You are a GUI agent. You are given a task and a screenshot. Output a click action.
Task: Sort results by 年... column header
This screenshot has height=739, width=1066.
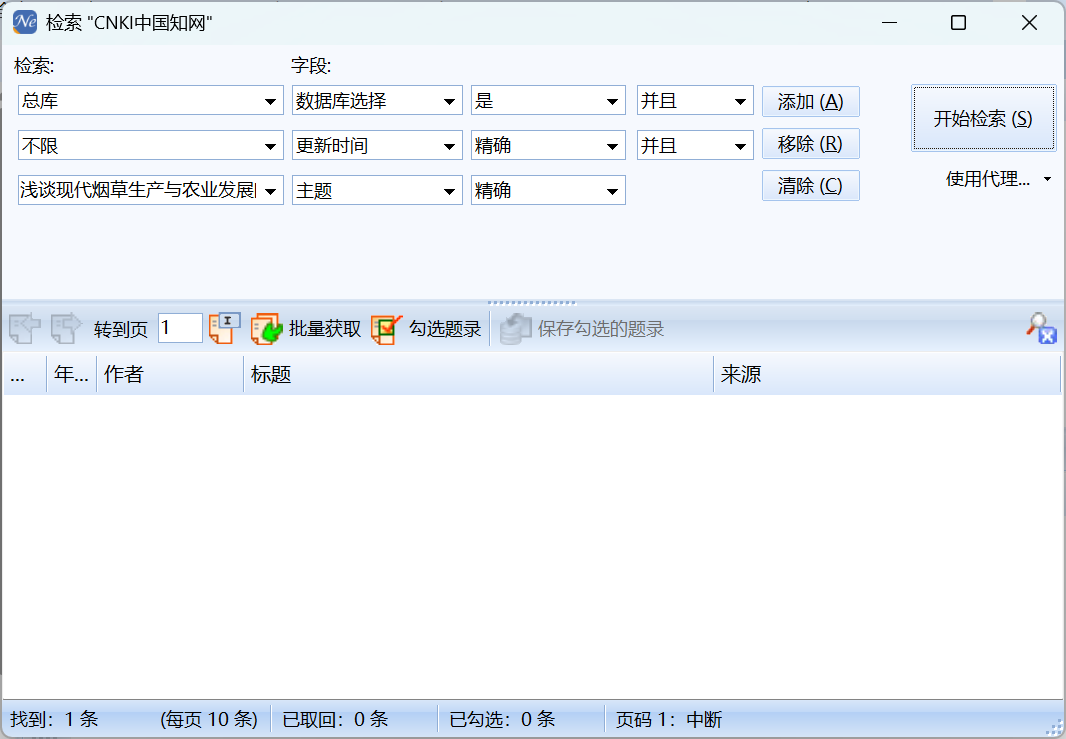(x=71, y=374)
